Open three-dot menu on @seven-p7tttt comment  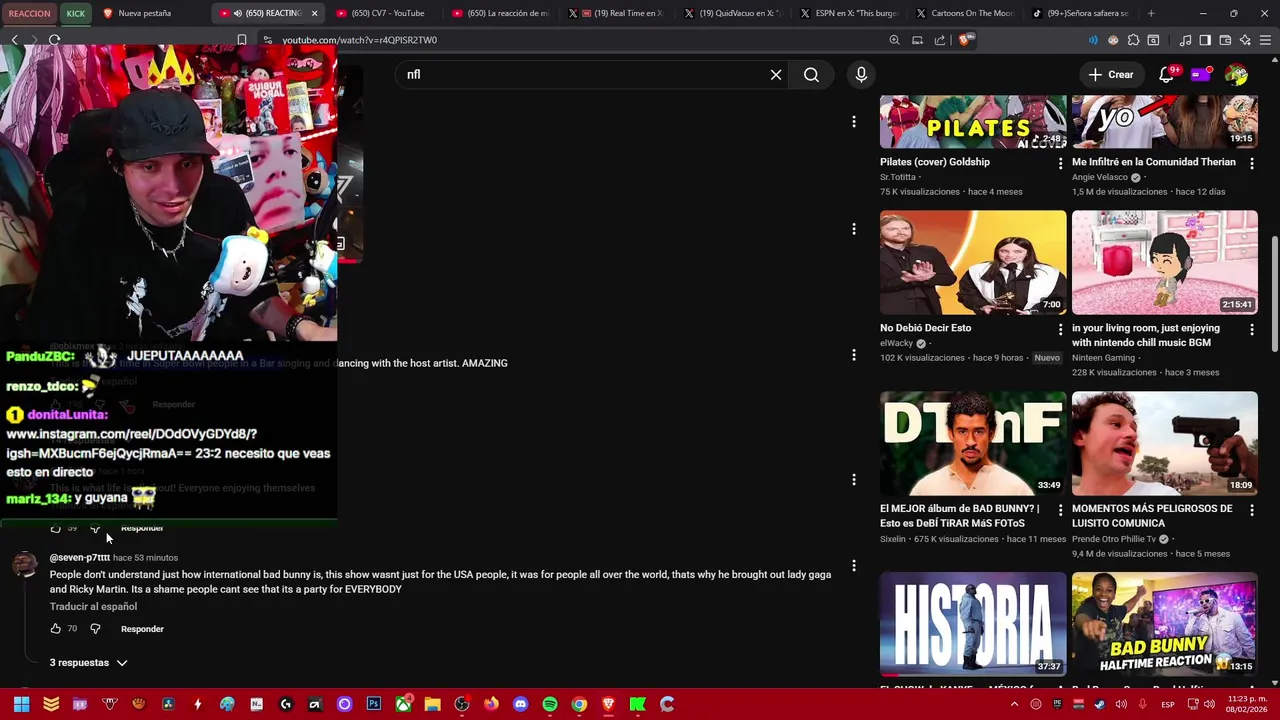click(x=853, y=566)
